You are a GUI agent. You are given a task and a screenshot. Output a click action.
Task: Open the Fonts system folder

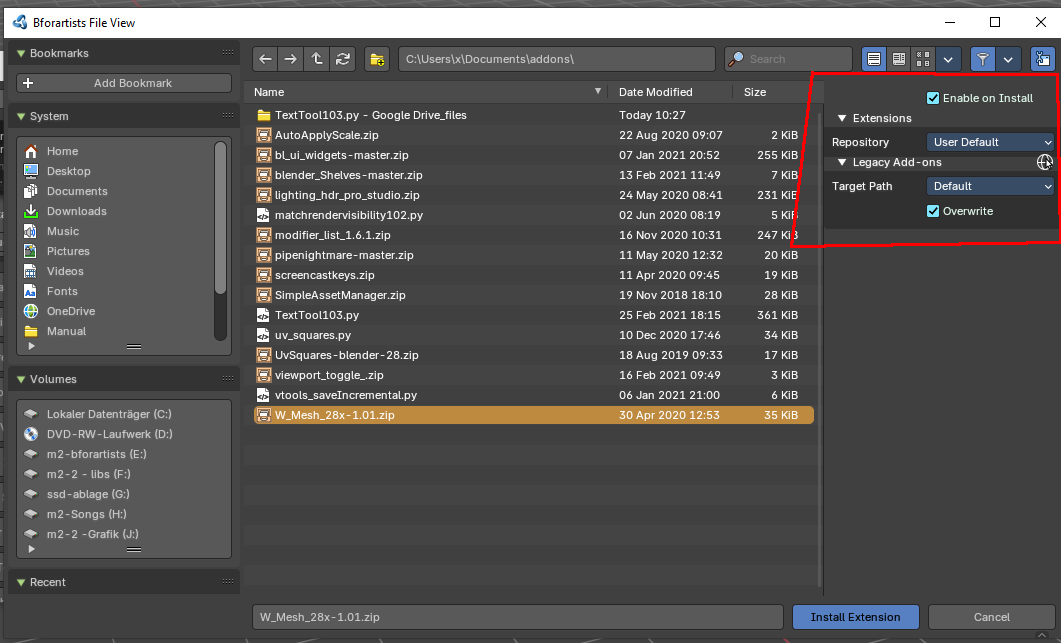pos(62,291)
